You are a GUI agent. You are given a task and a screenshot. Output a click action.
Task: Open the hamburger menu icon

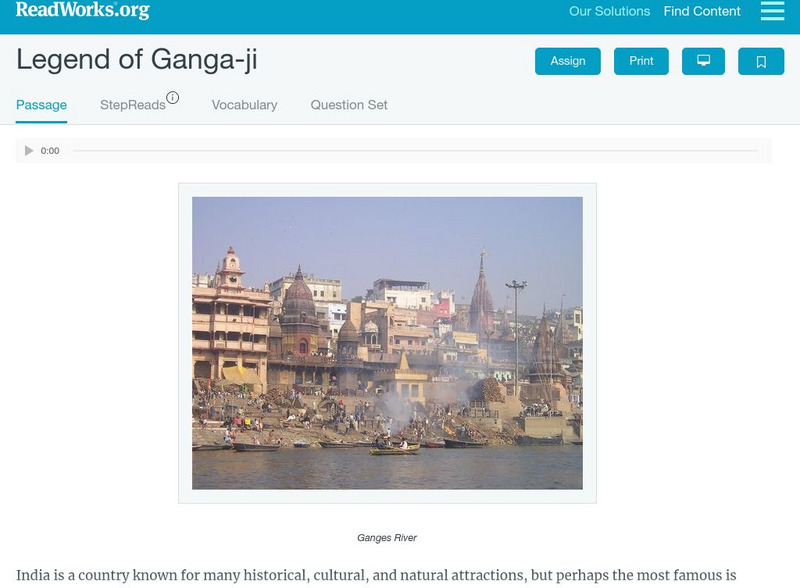[772, 11]
